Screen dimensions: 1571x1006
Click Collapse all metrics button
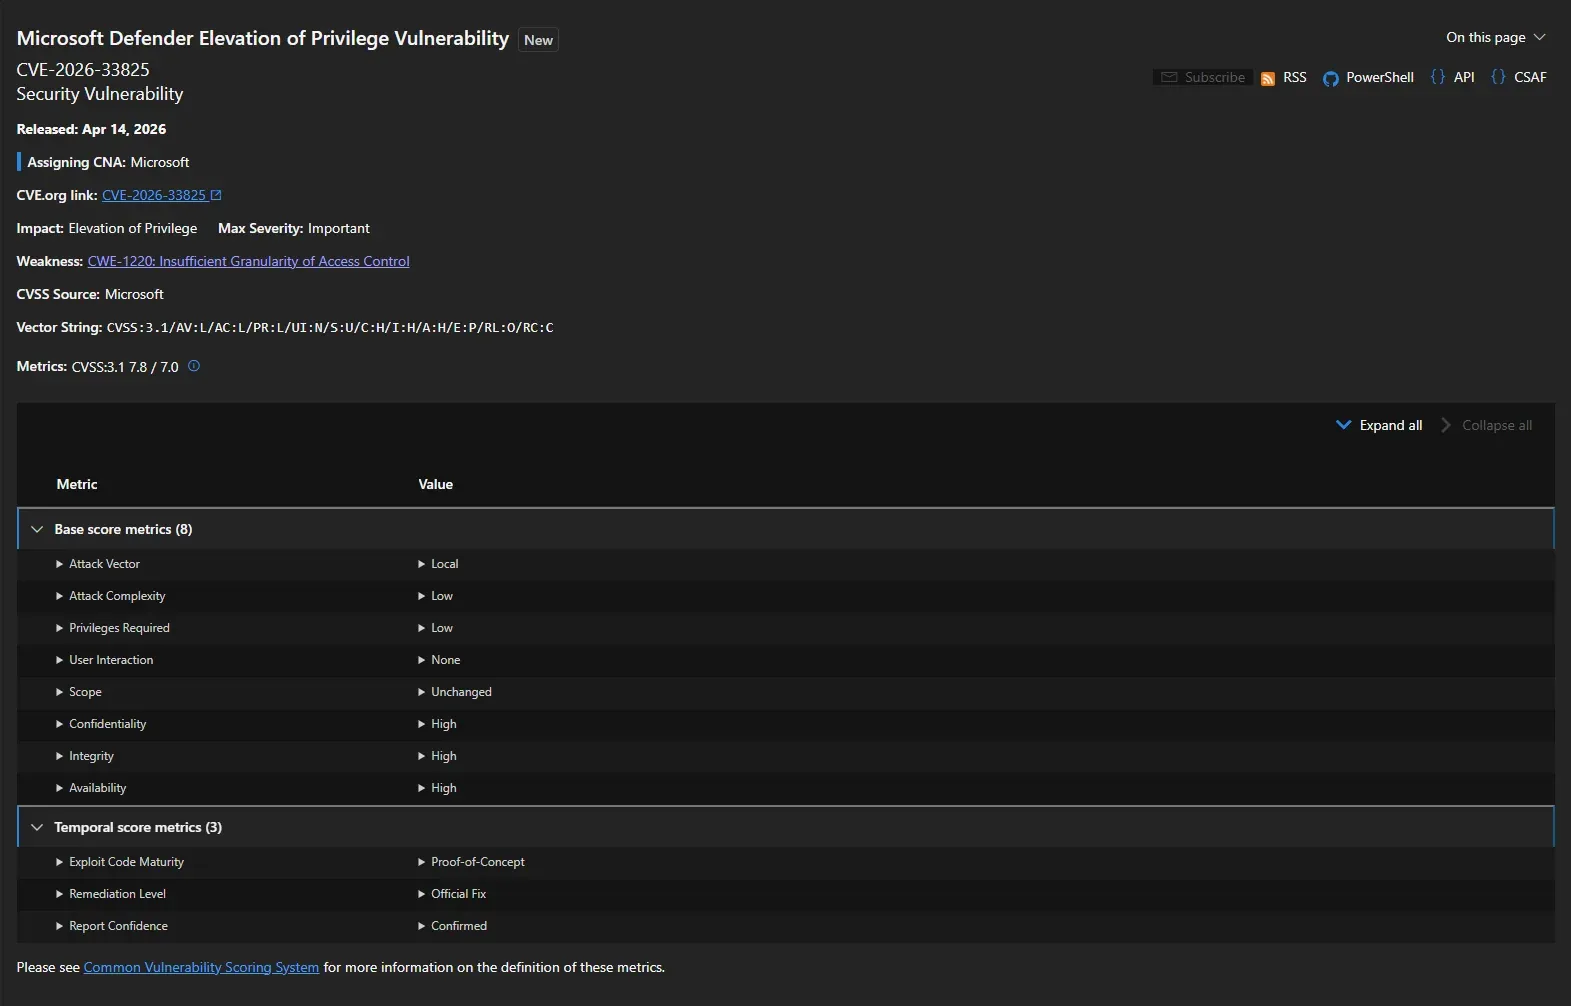[x=1486, y=425]
